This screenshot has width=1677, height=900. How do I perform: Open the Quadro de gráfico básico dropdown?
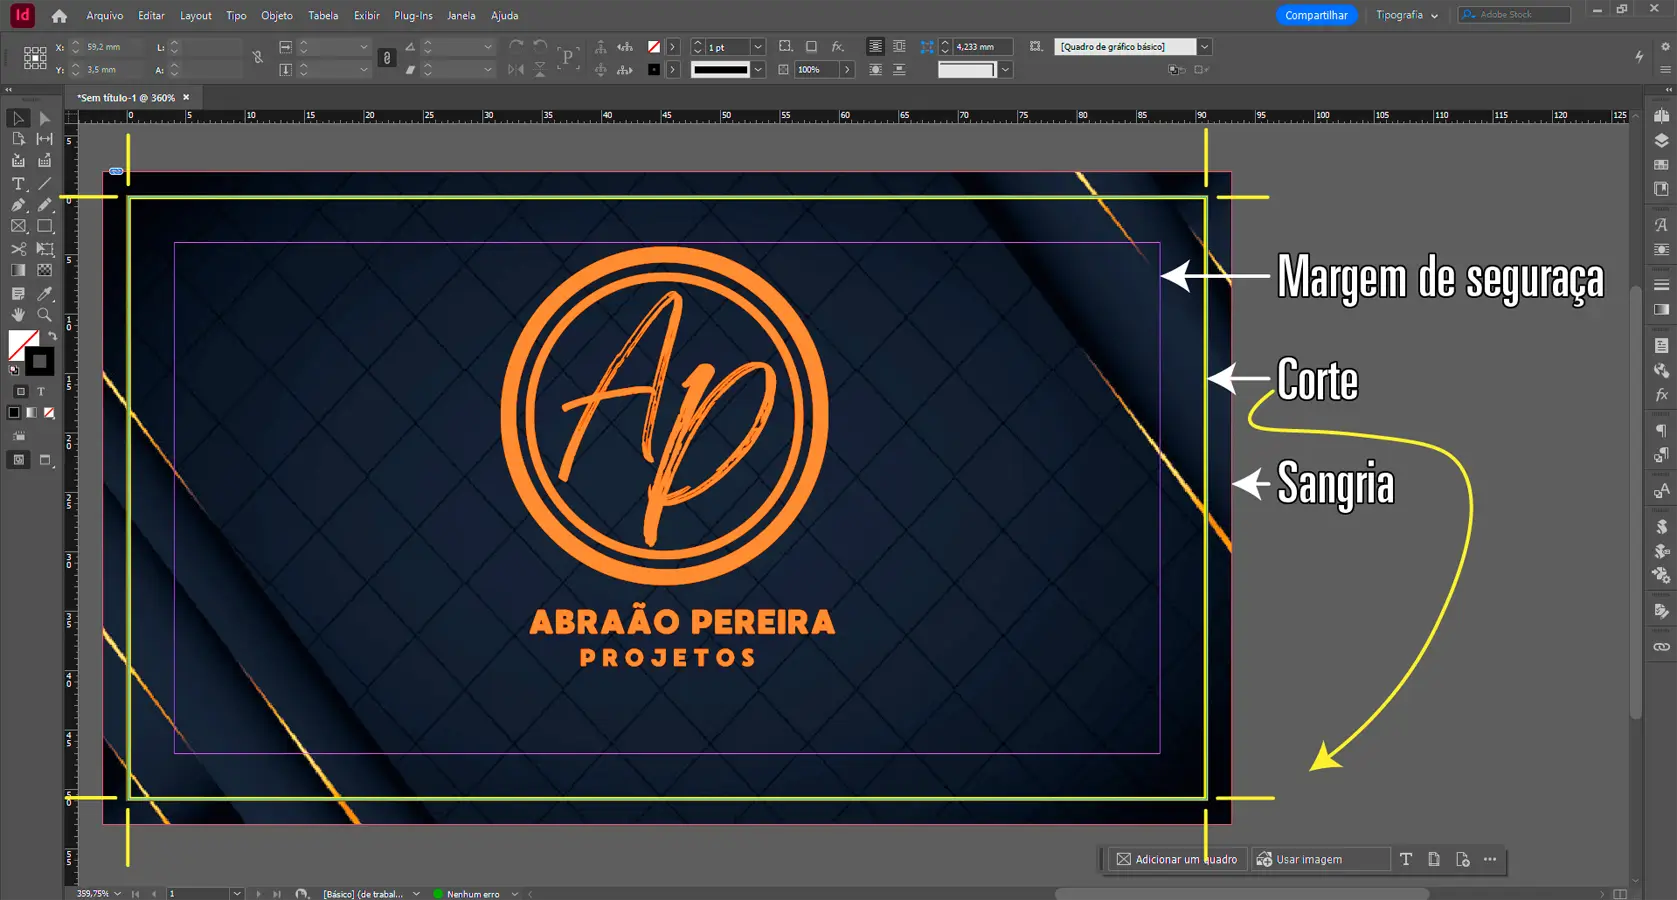click(1204, 47)
